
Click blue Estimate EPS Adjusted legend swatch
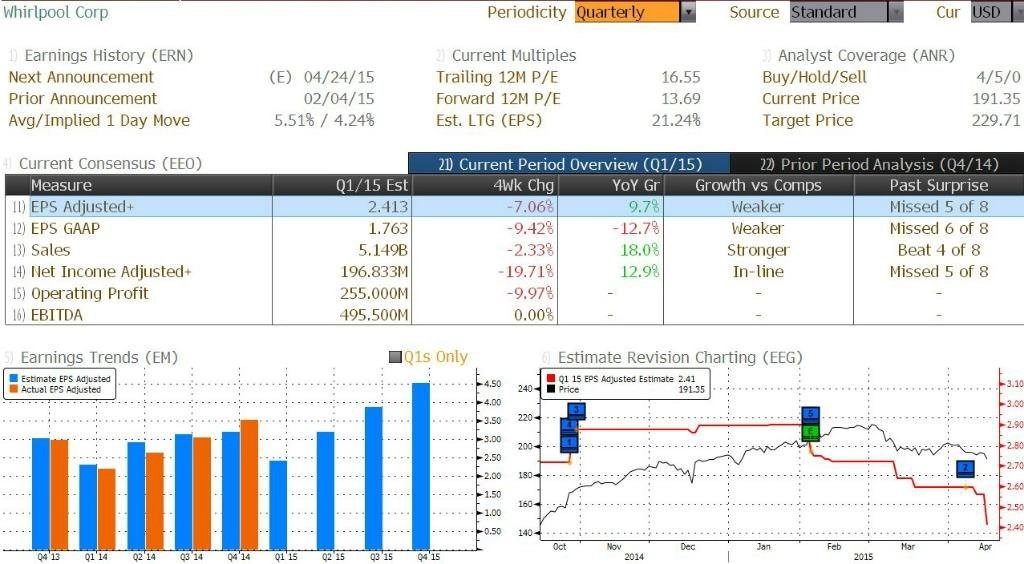(x=14, y=379)
